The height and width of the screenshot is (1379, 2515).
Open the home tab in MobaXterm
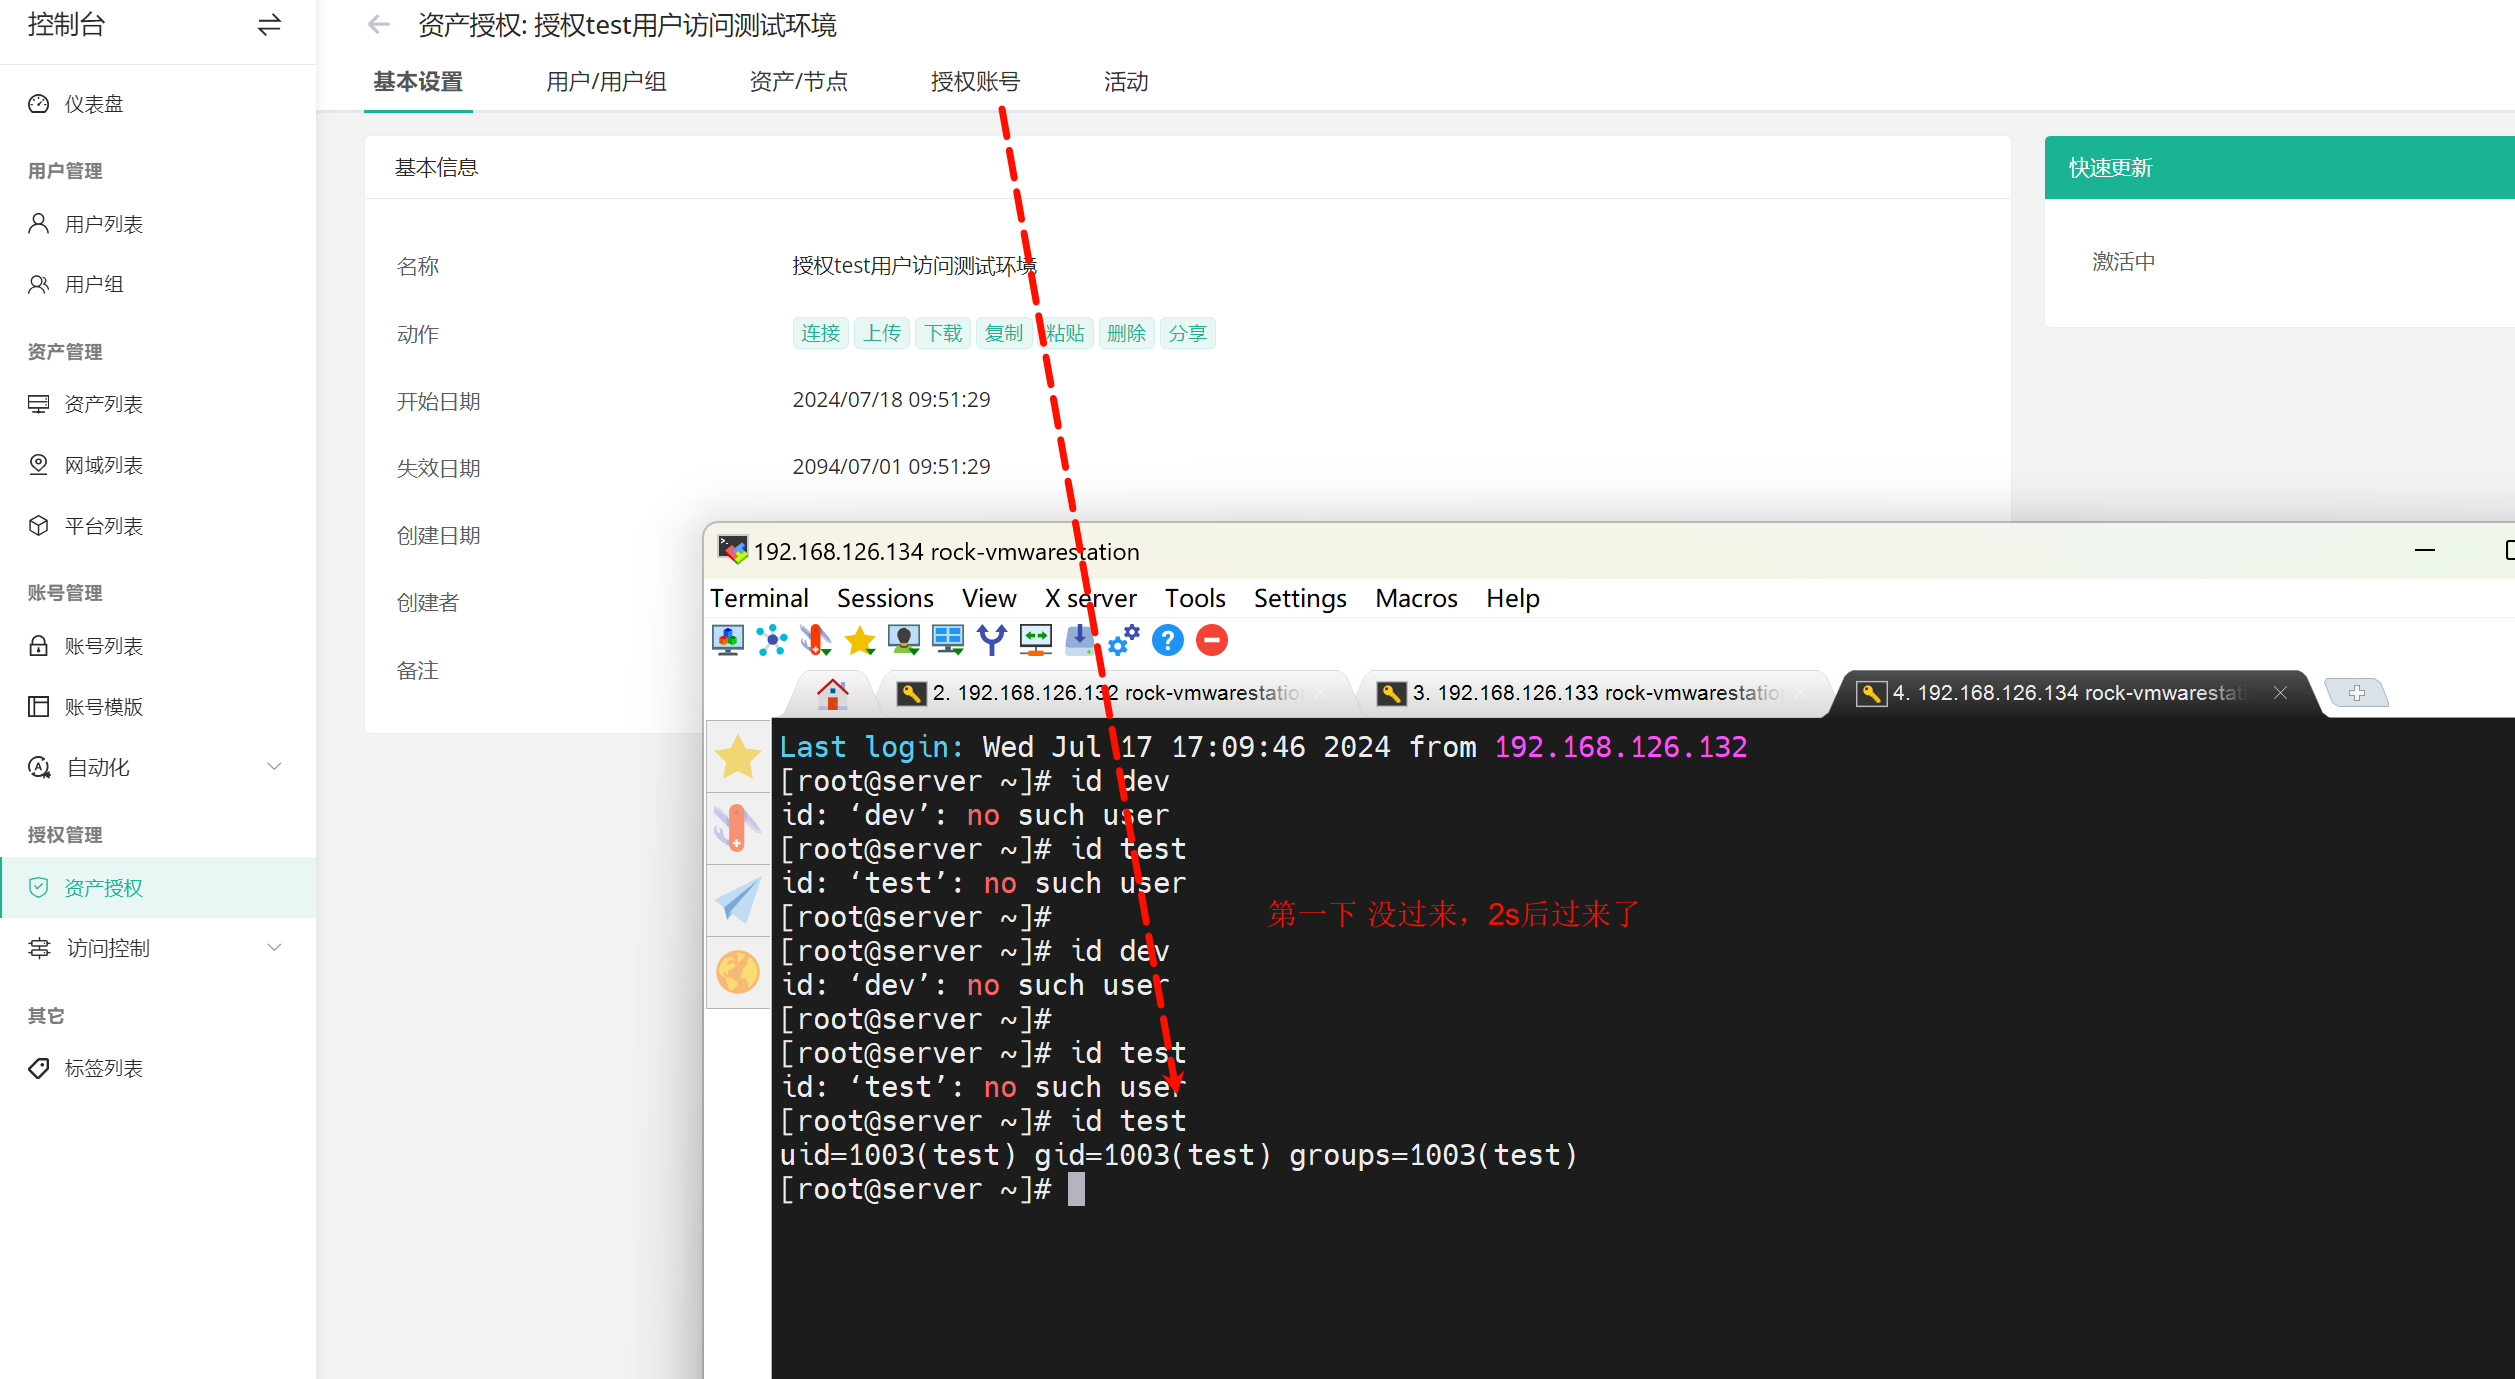tap(832, 693)
